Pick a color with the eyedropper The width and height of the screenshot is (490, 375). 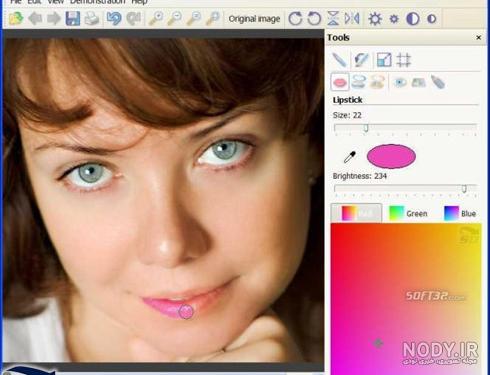point(350,157)
